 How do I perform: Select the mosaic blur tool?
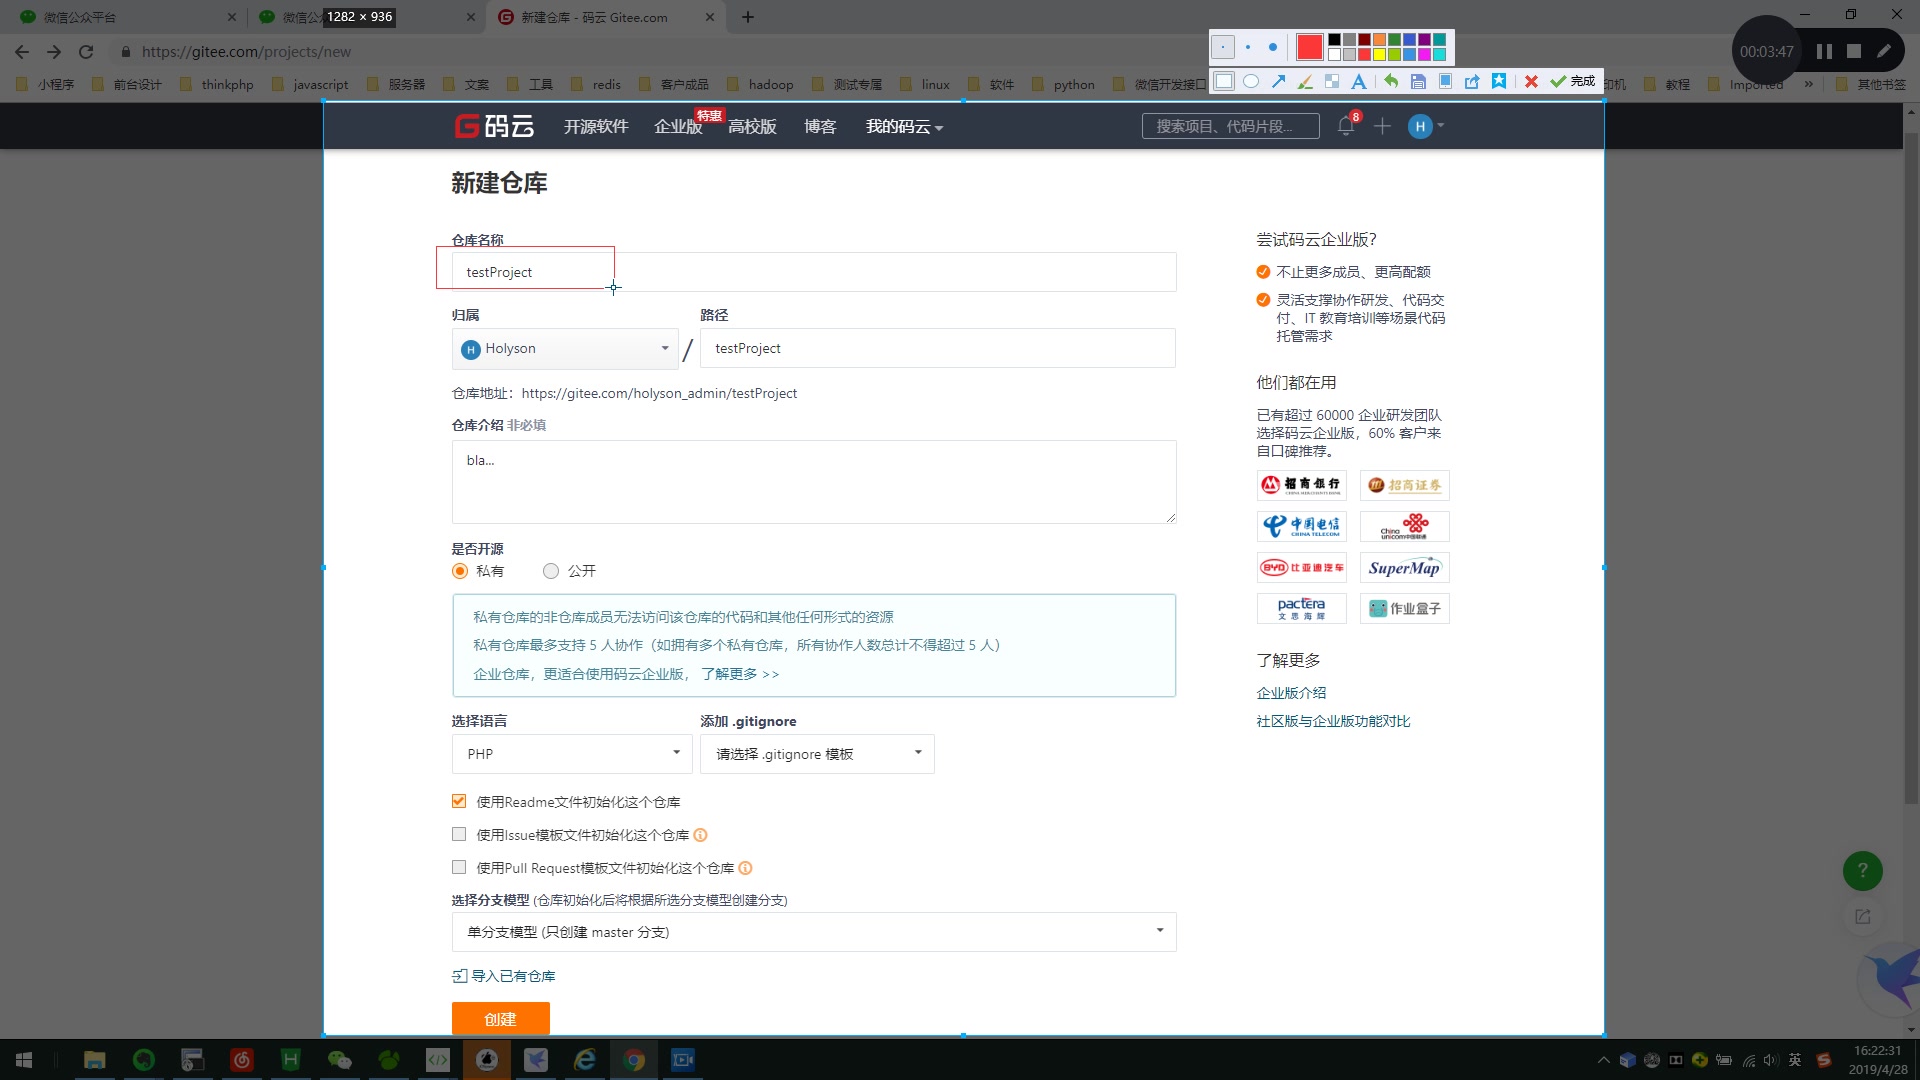pyautogui.click(x=1332, y=81)
